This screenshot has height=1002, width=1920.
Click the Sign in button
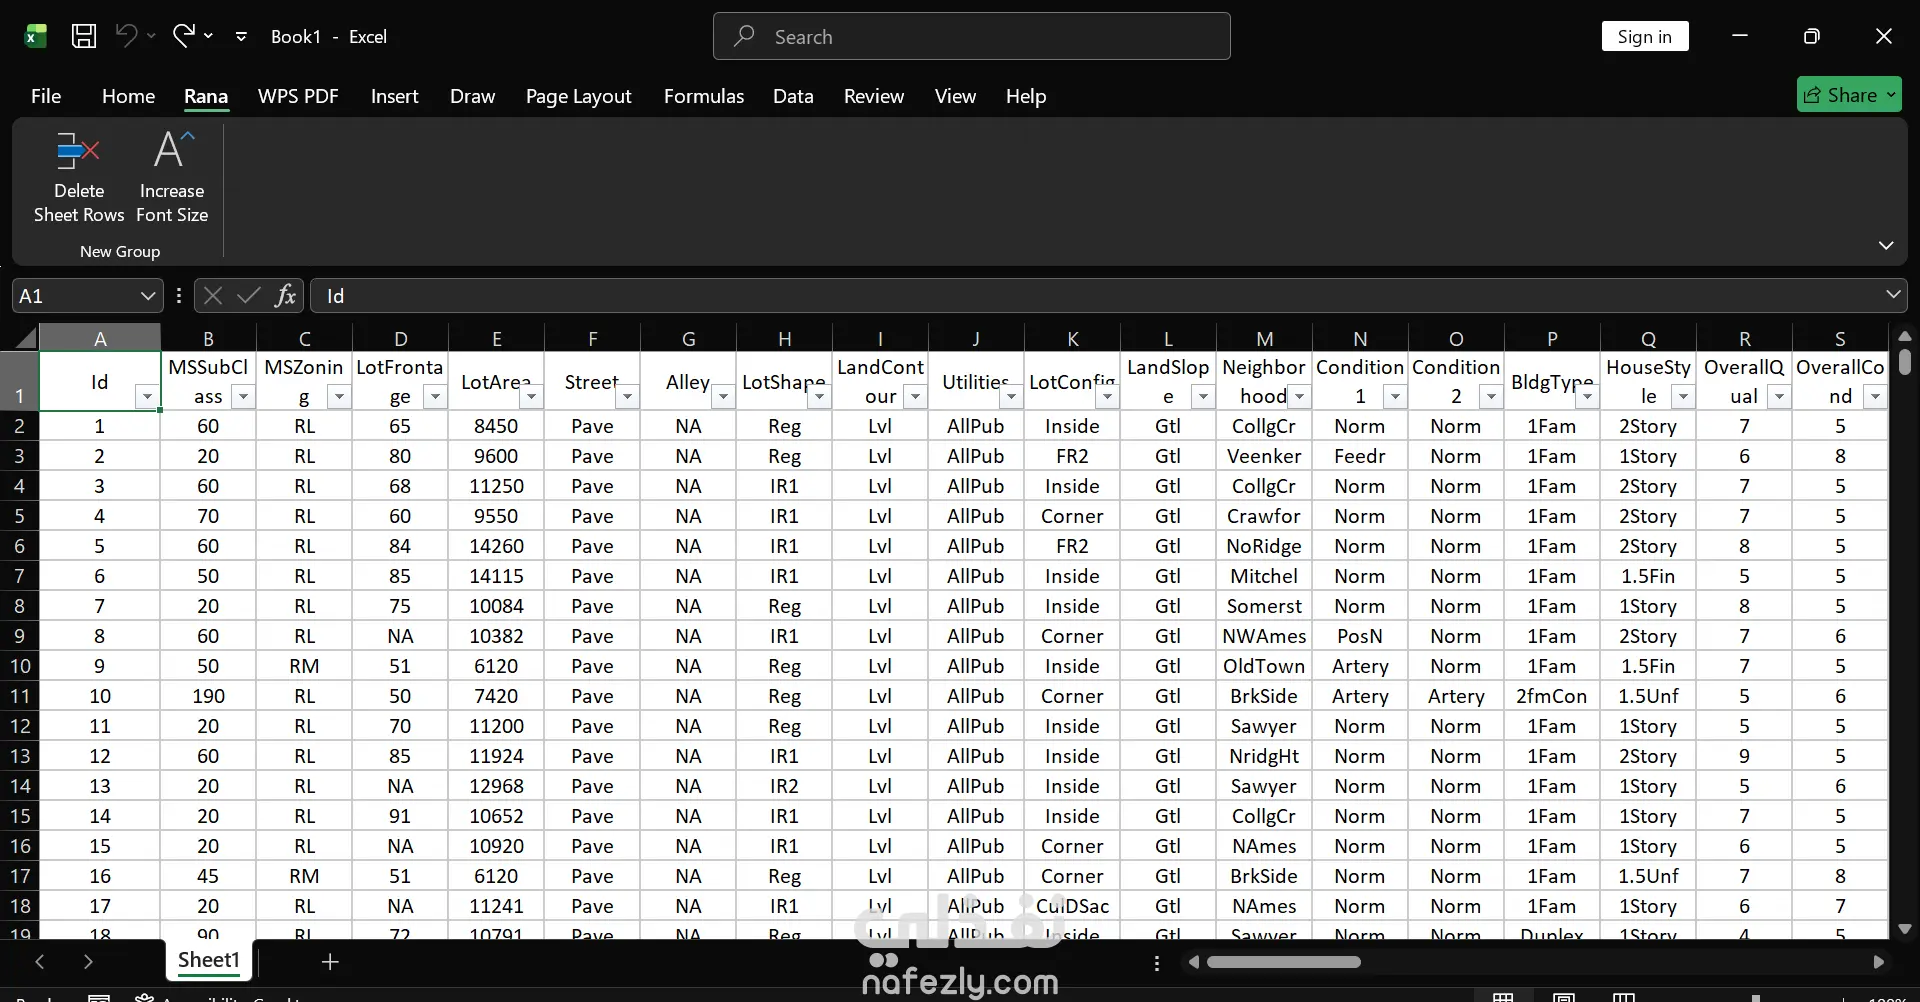[1644, 37]
